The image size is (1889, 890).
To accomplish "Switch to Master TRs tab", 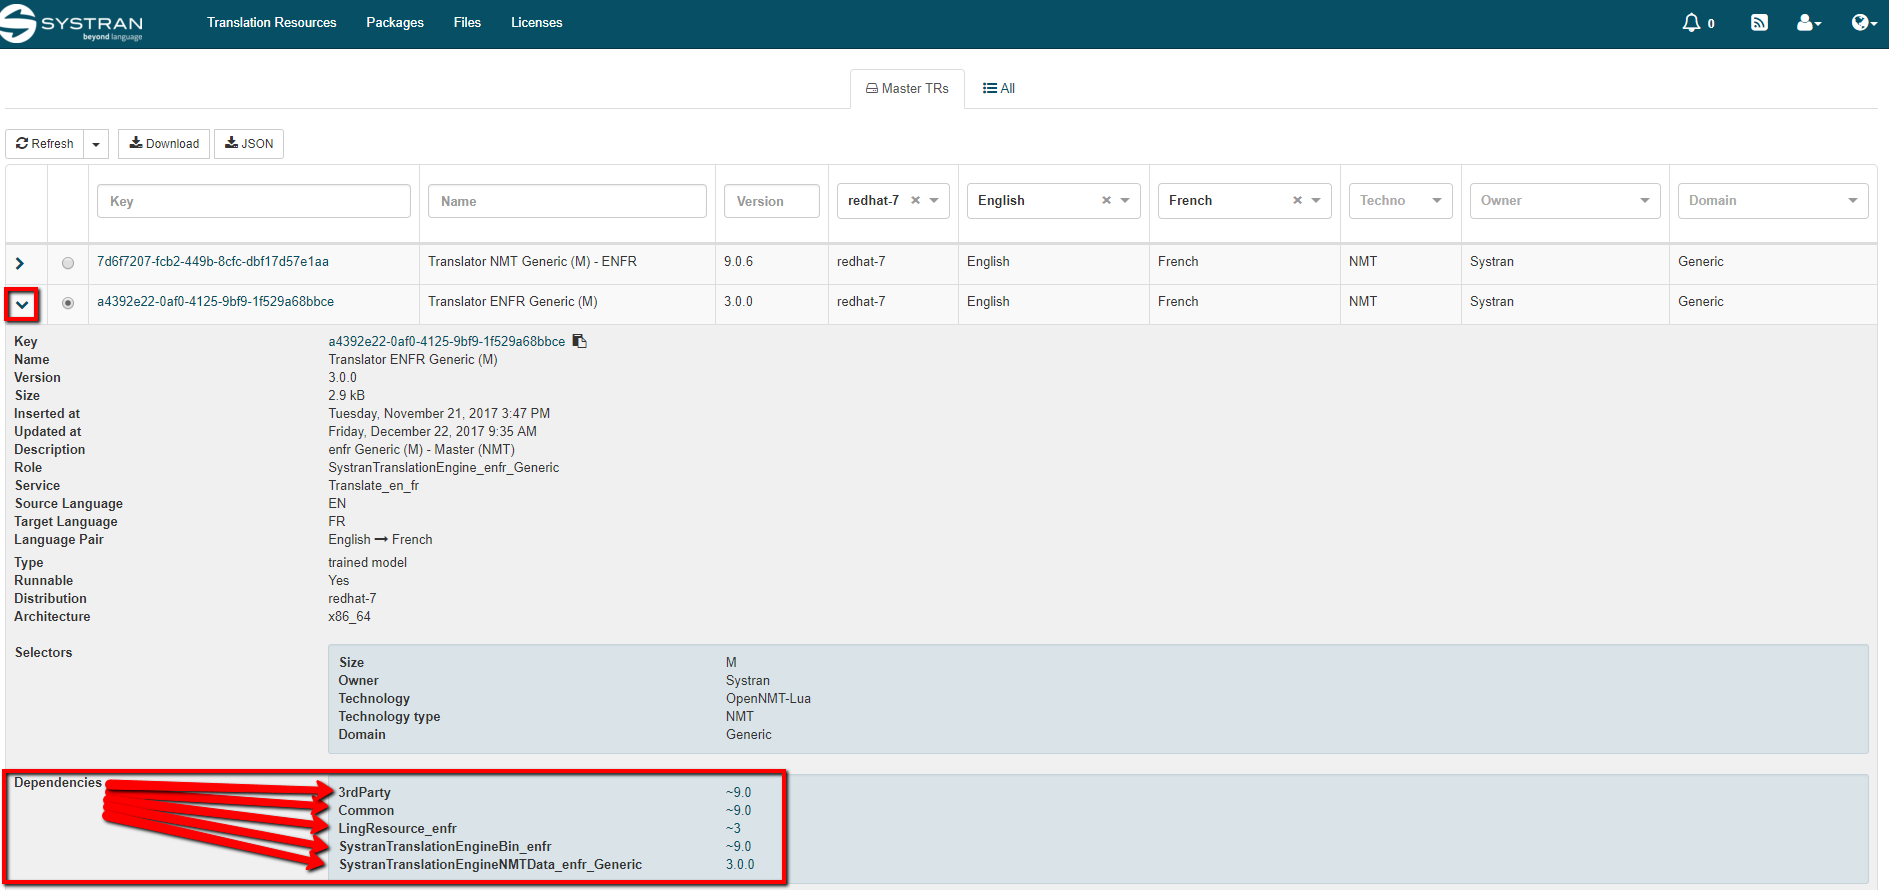I will tap(907, 88).
